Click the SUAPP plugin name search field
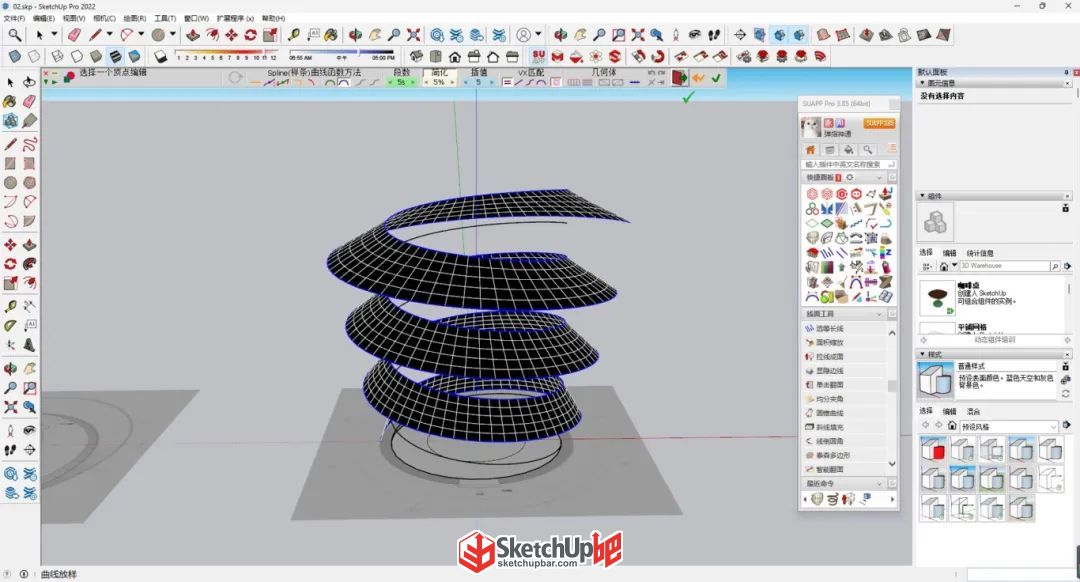Screen dimensions: 1080x582 pos(848,165)
